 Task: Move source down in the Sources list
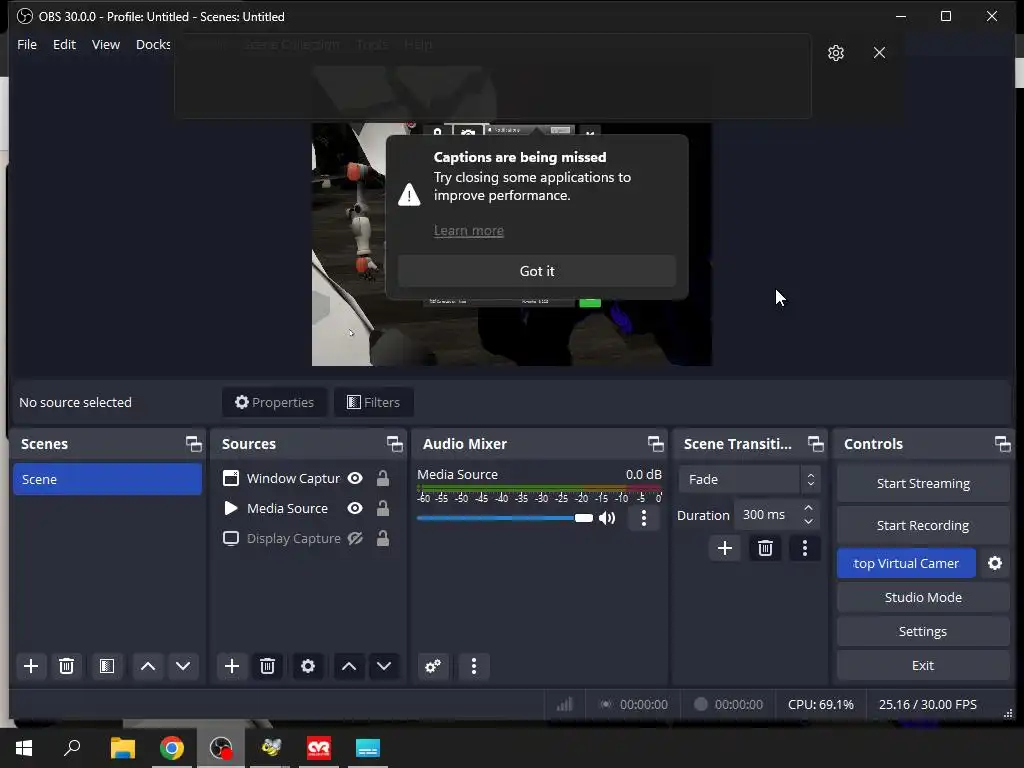384,666
